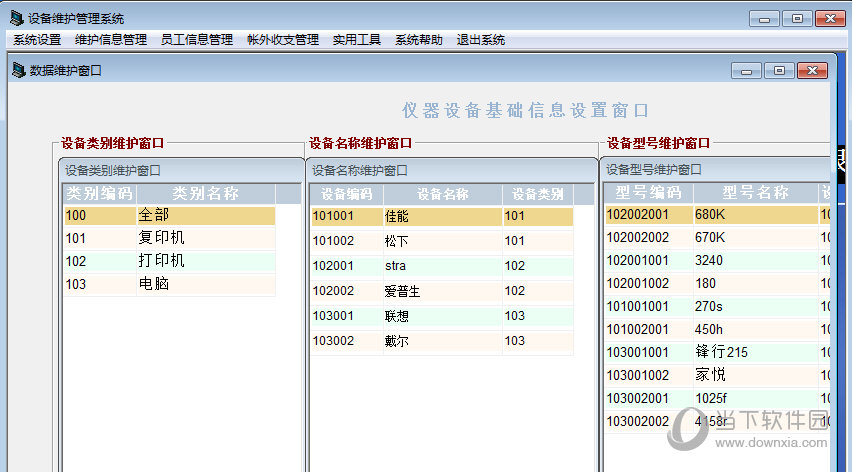
Task: Click device code cell 103002
Action: pyautogui.click(x=346, y=341)
